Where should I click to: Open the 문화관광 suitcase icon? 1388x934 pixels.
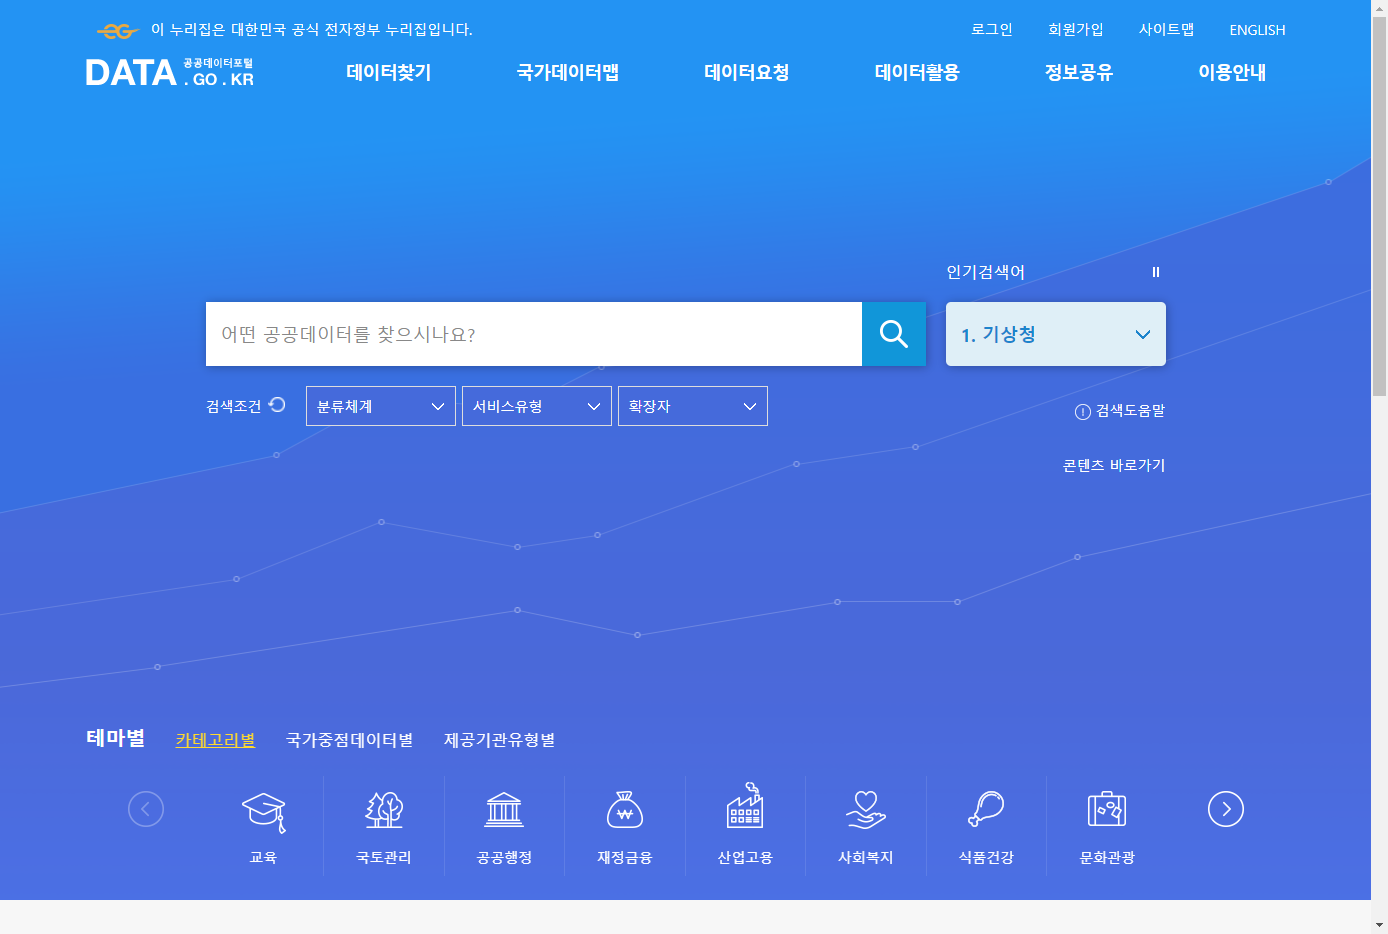pos(1107,811)
